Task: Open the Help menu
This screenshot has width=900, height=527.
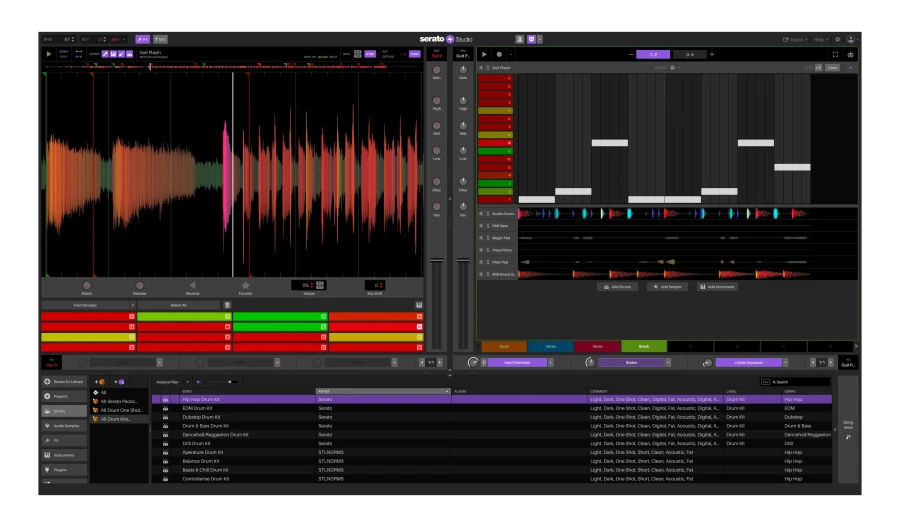Action: tap(820, 40)
